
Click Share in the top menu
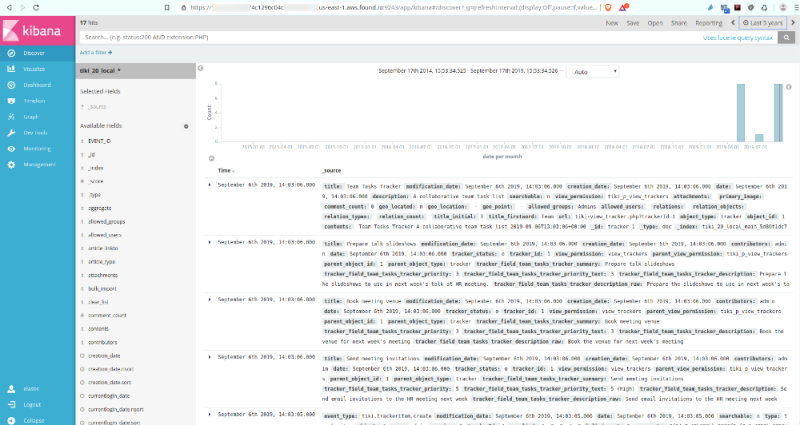coord(679,23)
